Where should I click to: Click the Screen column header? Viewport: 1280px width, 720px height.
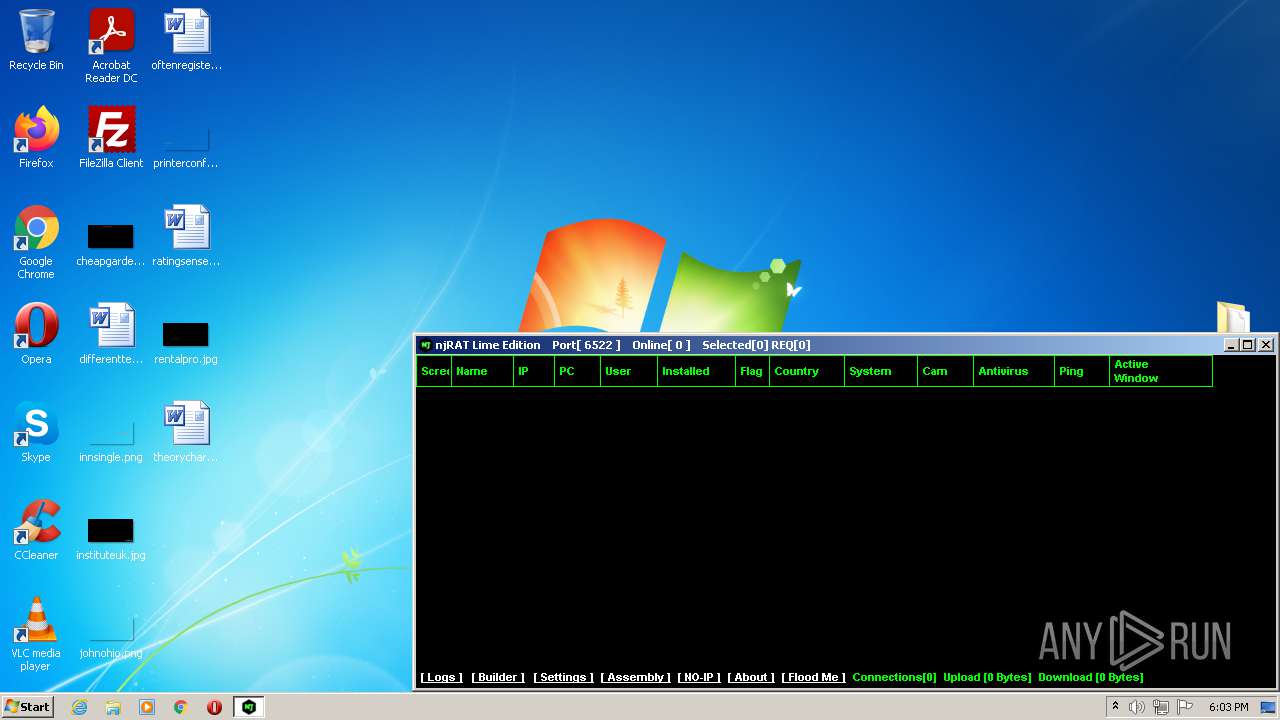(434, 371)
